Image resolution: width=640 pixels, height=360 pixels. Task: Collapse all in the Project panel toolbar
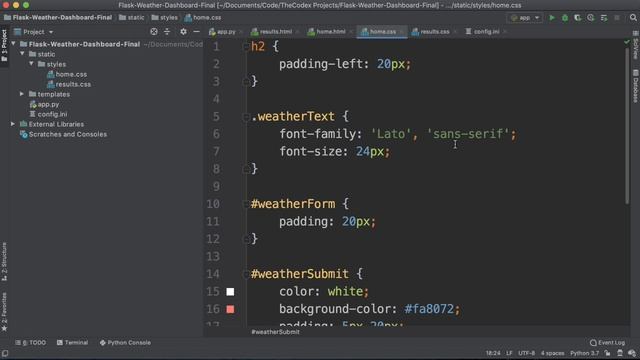click(x=167, y=32)
